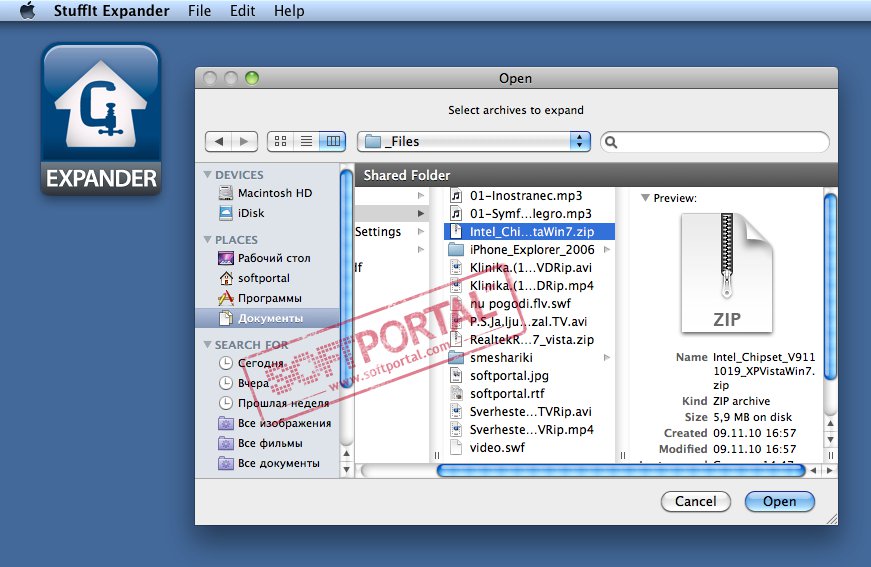Open the Все документы smart folder
The height and width of the screenshot is (567, 871).
tap(269, 463)
